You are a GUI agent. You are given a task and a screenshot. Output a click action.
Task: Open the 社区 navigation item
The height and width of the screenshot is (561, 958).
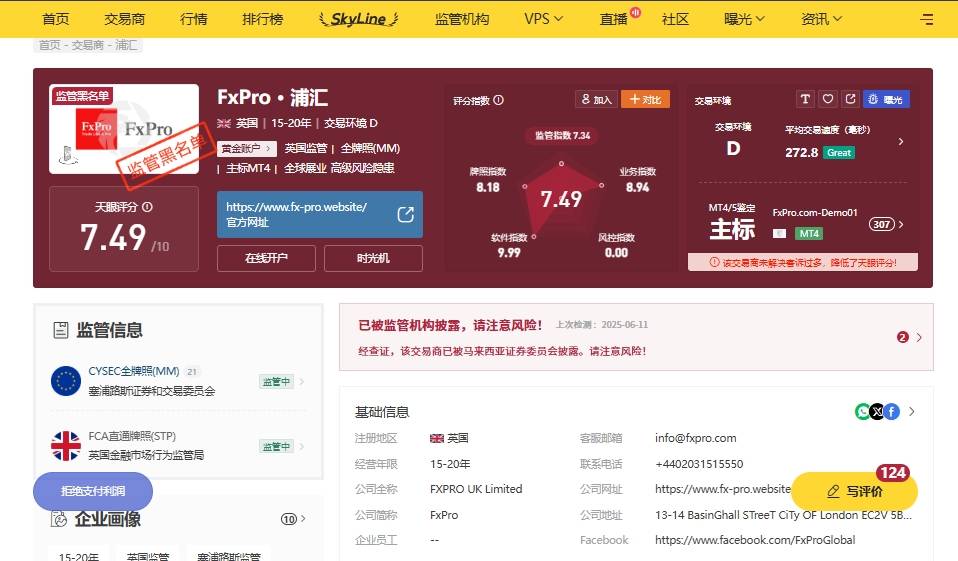[x=675, y=19]
